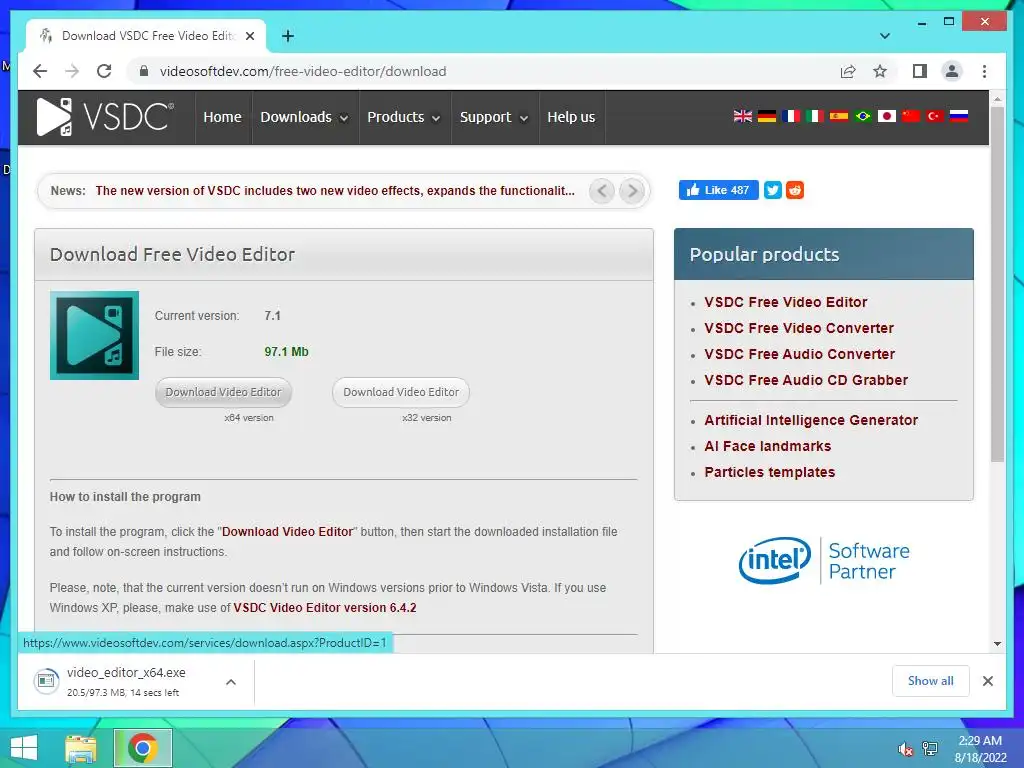
Task: Open Particles templates link
Action: tap(769, 472)
